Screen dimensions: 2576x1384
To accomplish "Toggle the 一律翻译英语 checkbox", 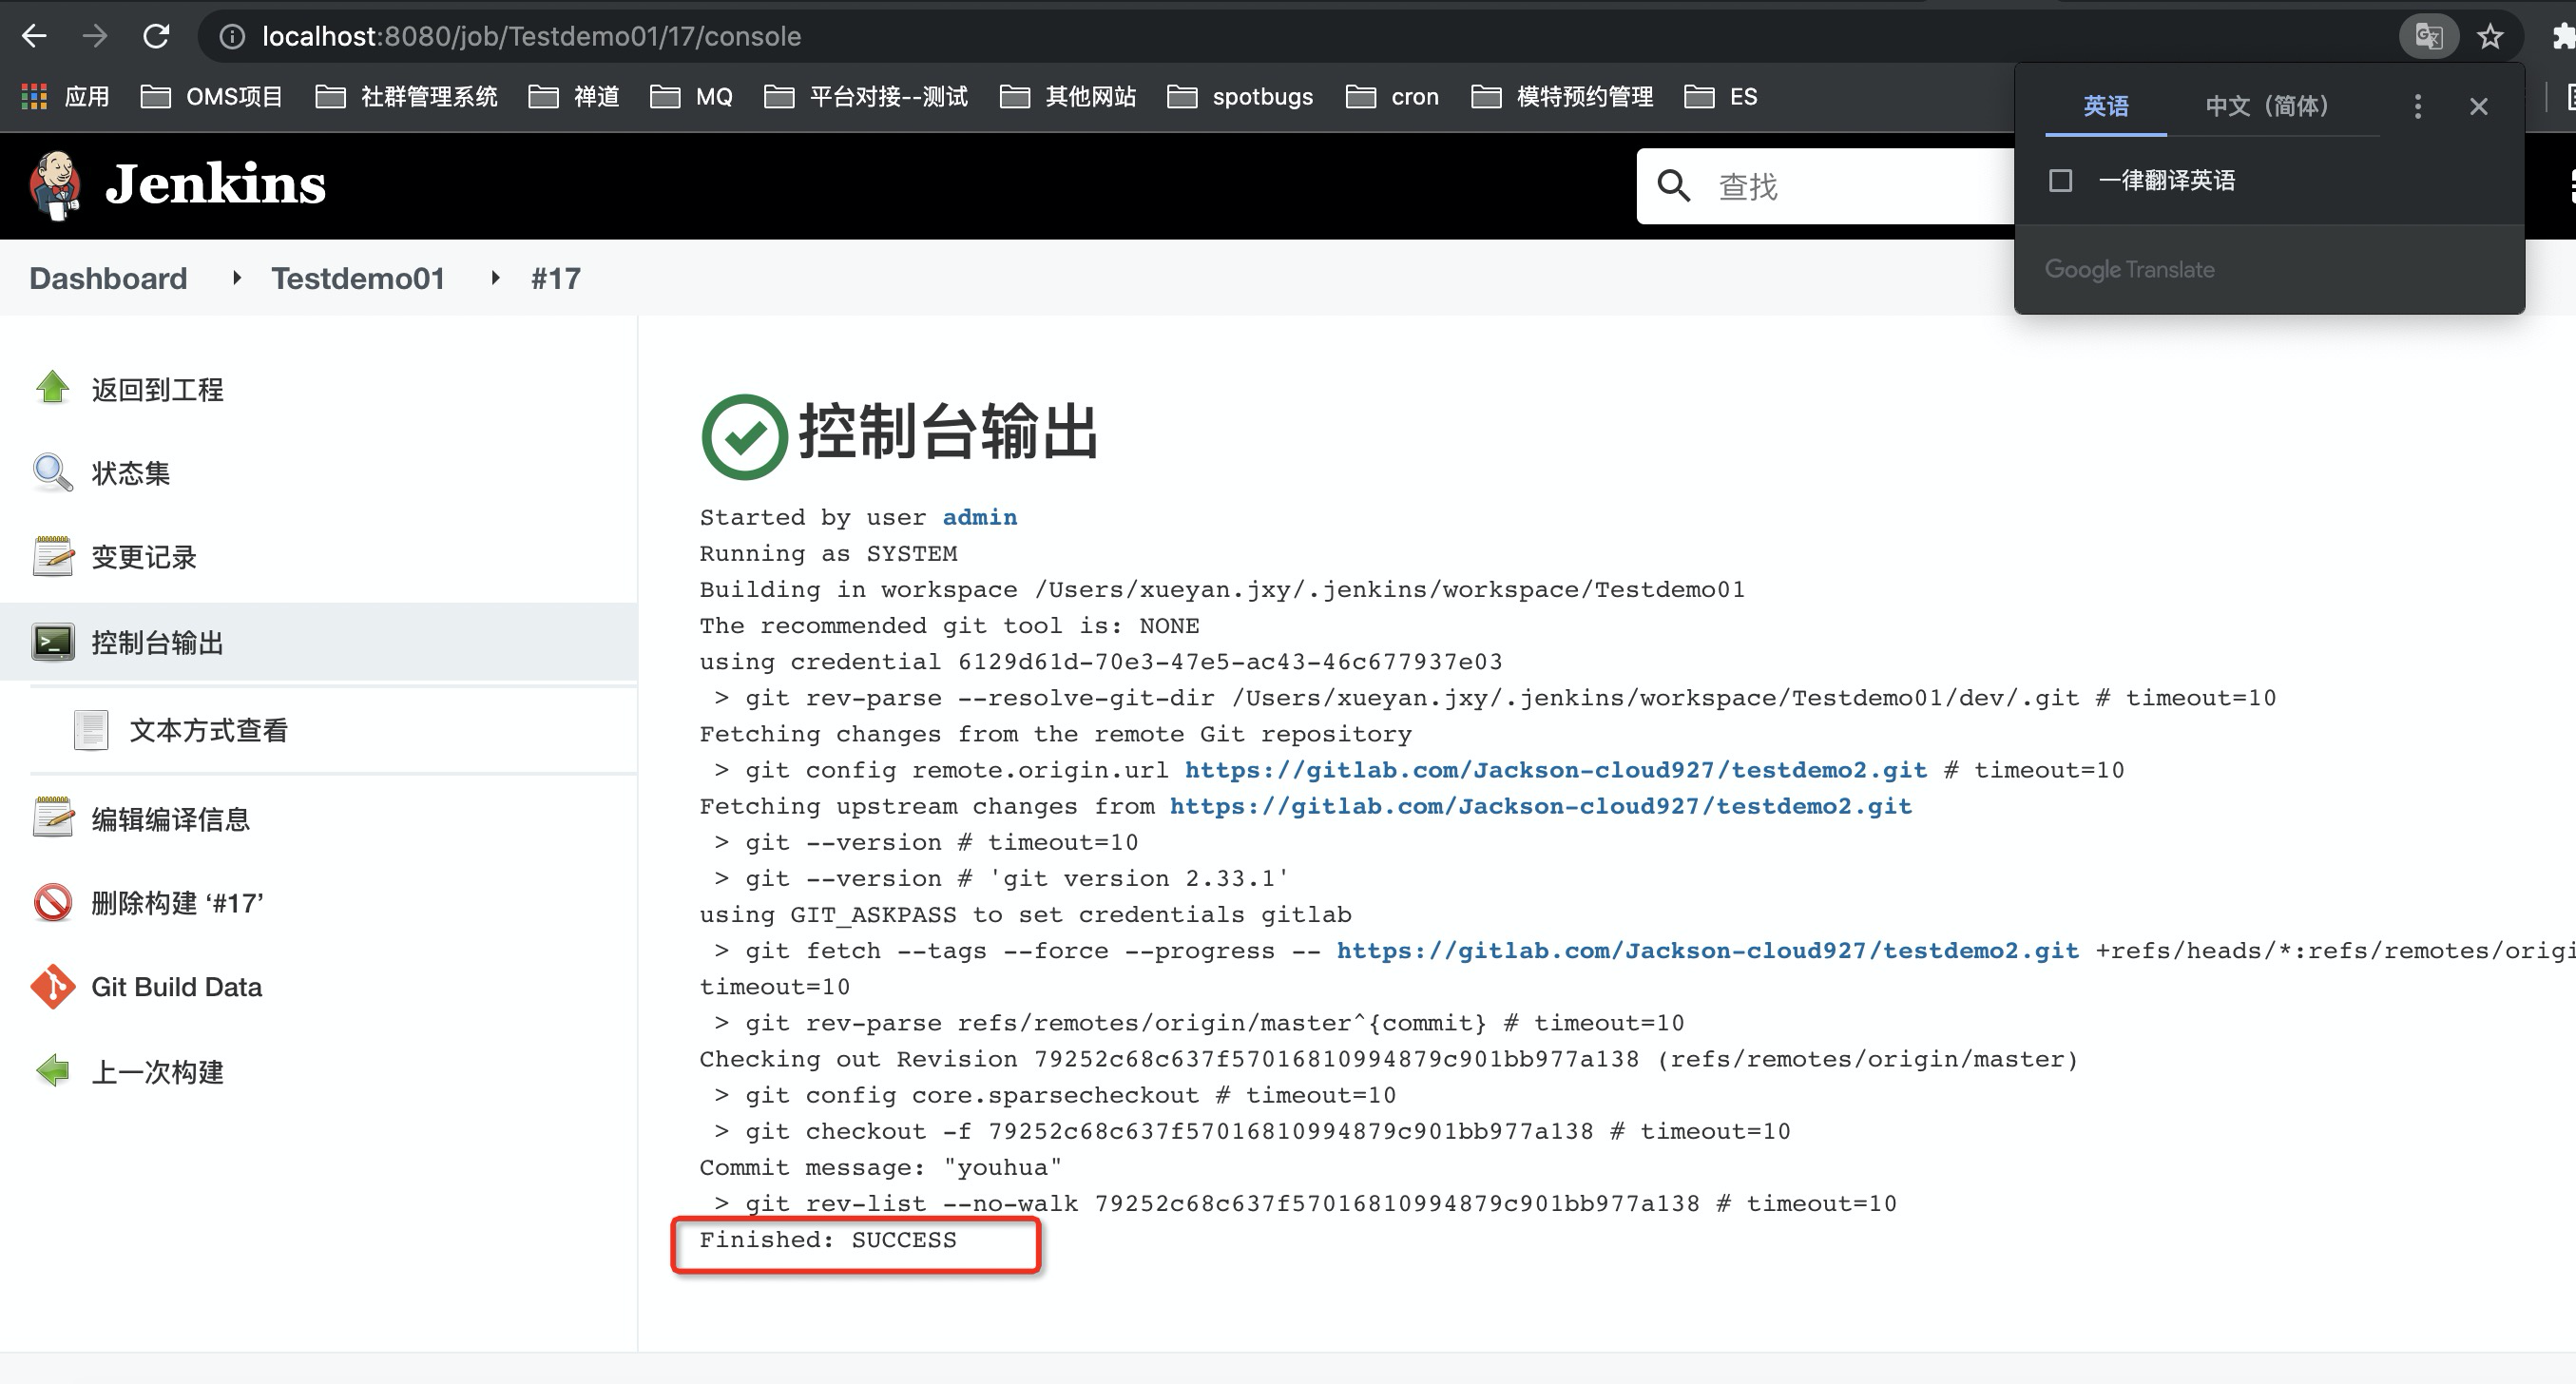I will point(2060,181).
